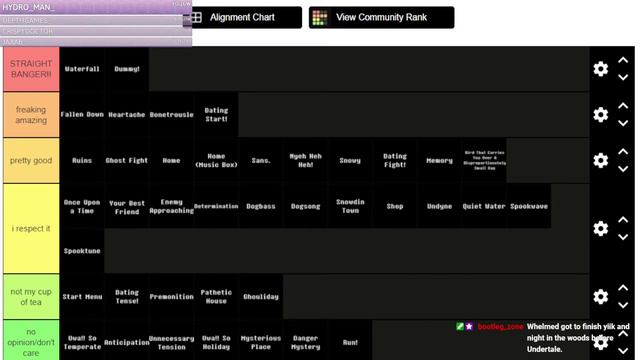The image size is (640, 360).
Task: Select the Anticipation tile
Action: point(127,340)
